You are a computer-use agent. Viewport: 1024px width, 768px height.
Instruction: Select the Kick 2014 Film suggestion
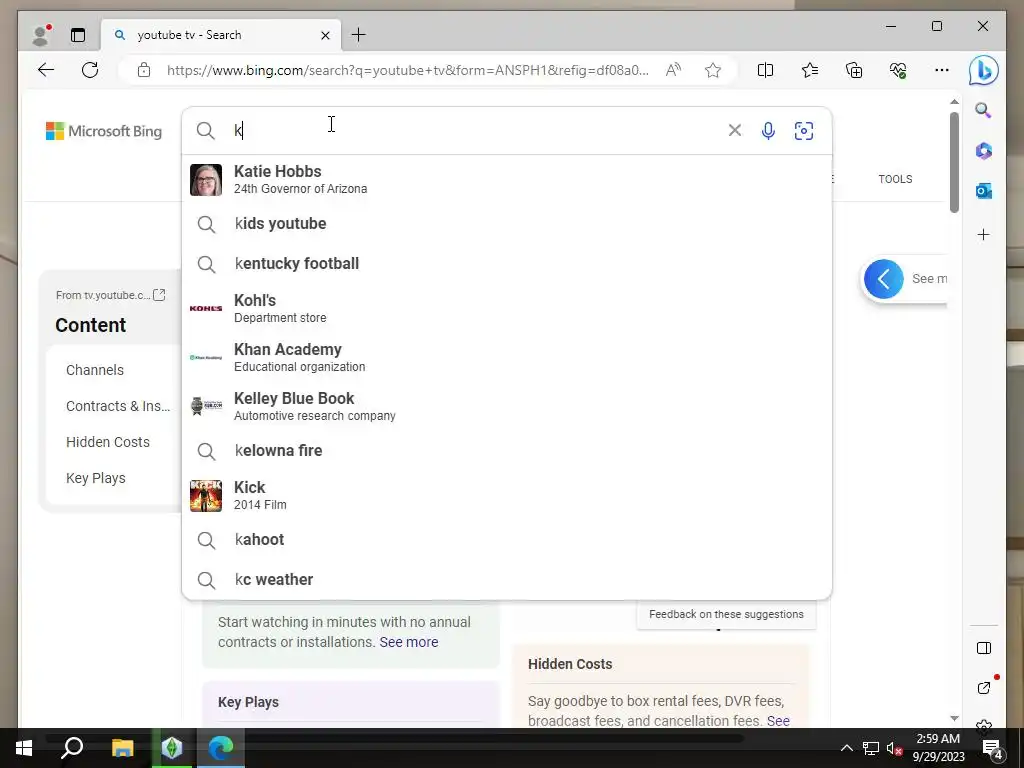coord(506,495)
